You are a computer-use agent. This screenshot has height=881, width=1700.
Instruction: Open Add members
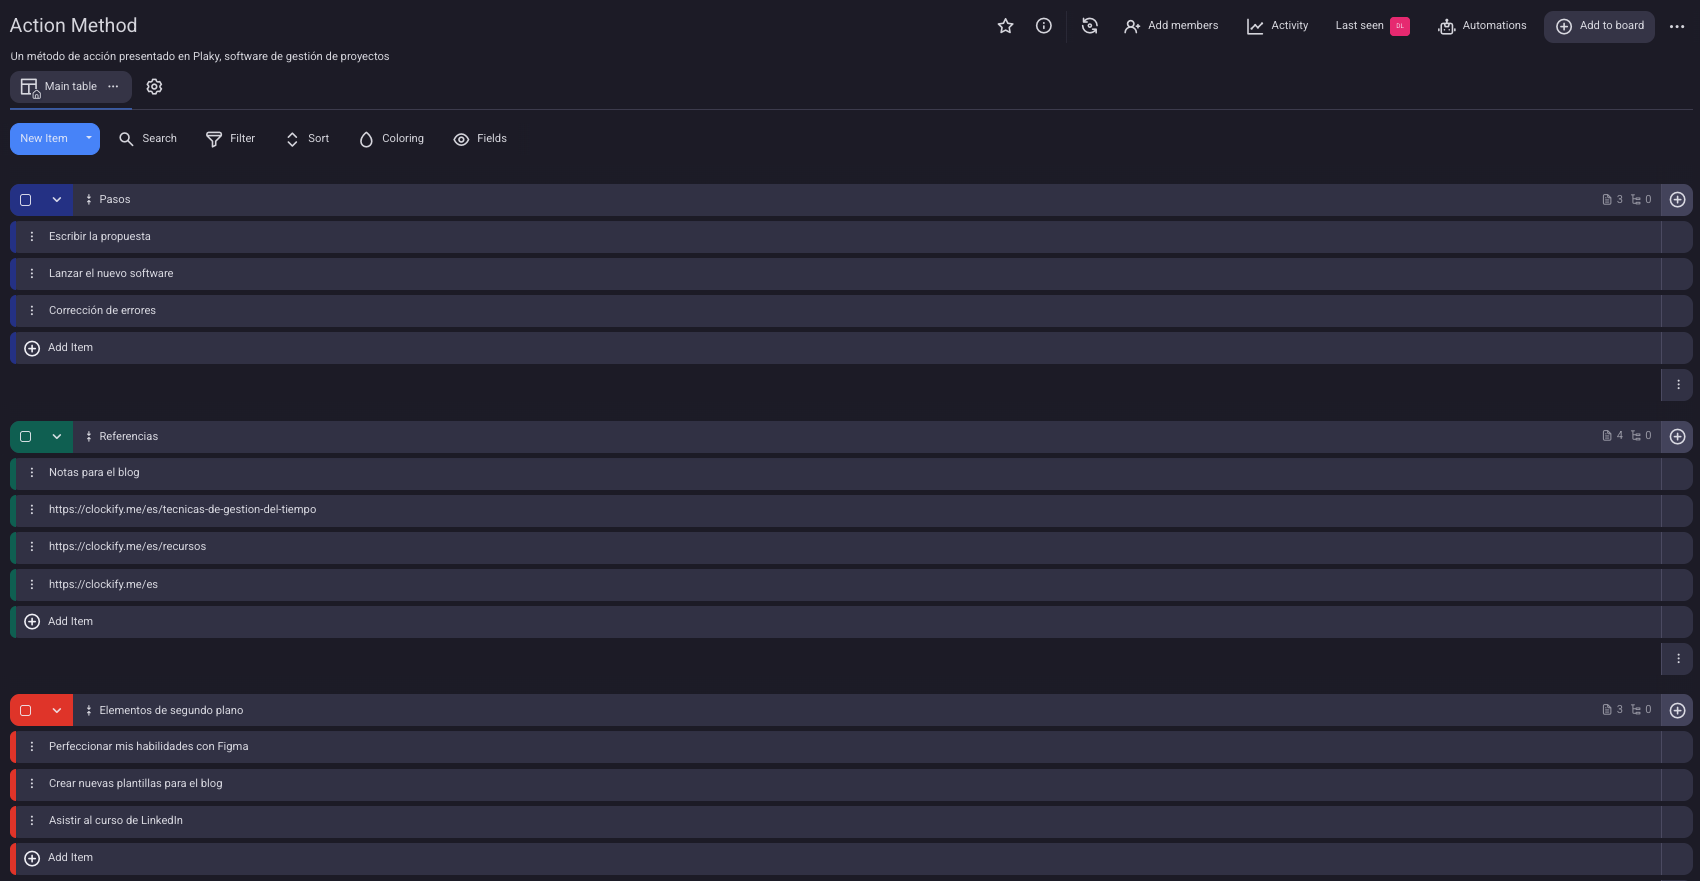point(1171,26)
